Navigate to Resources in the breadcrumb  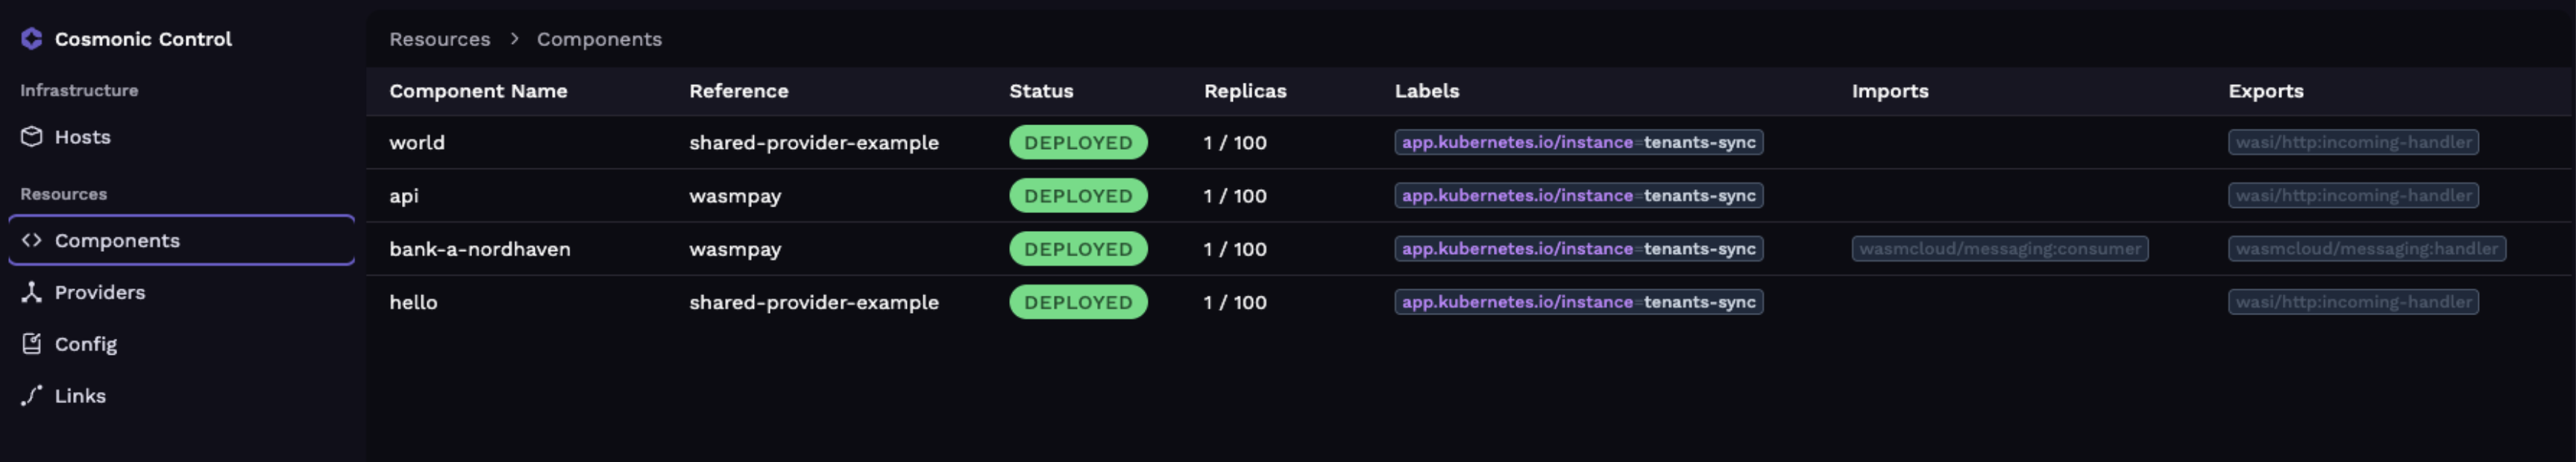tap(439, 39)
